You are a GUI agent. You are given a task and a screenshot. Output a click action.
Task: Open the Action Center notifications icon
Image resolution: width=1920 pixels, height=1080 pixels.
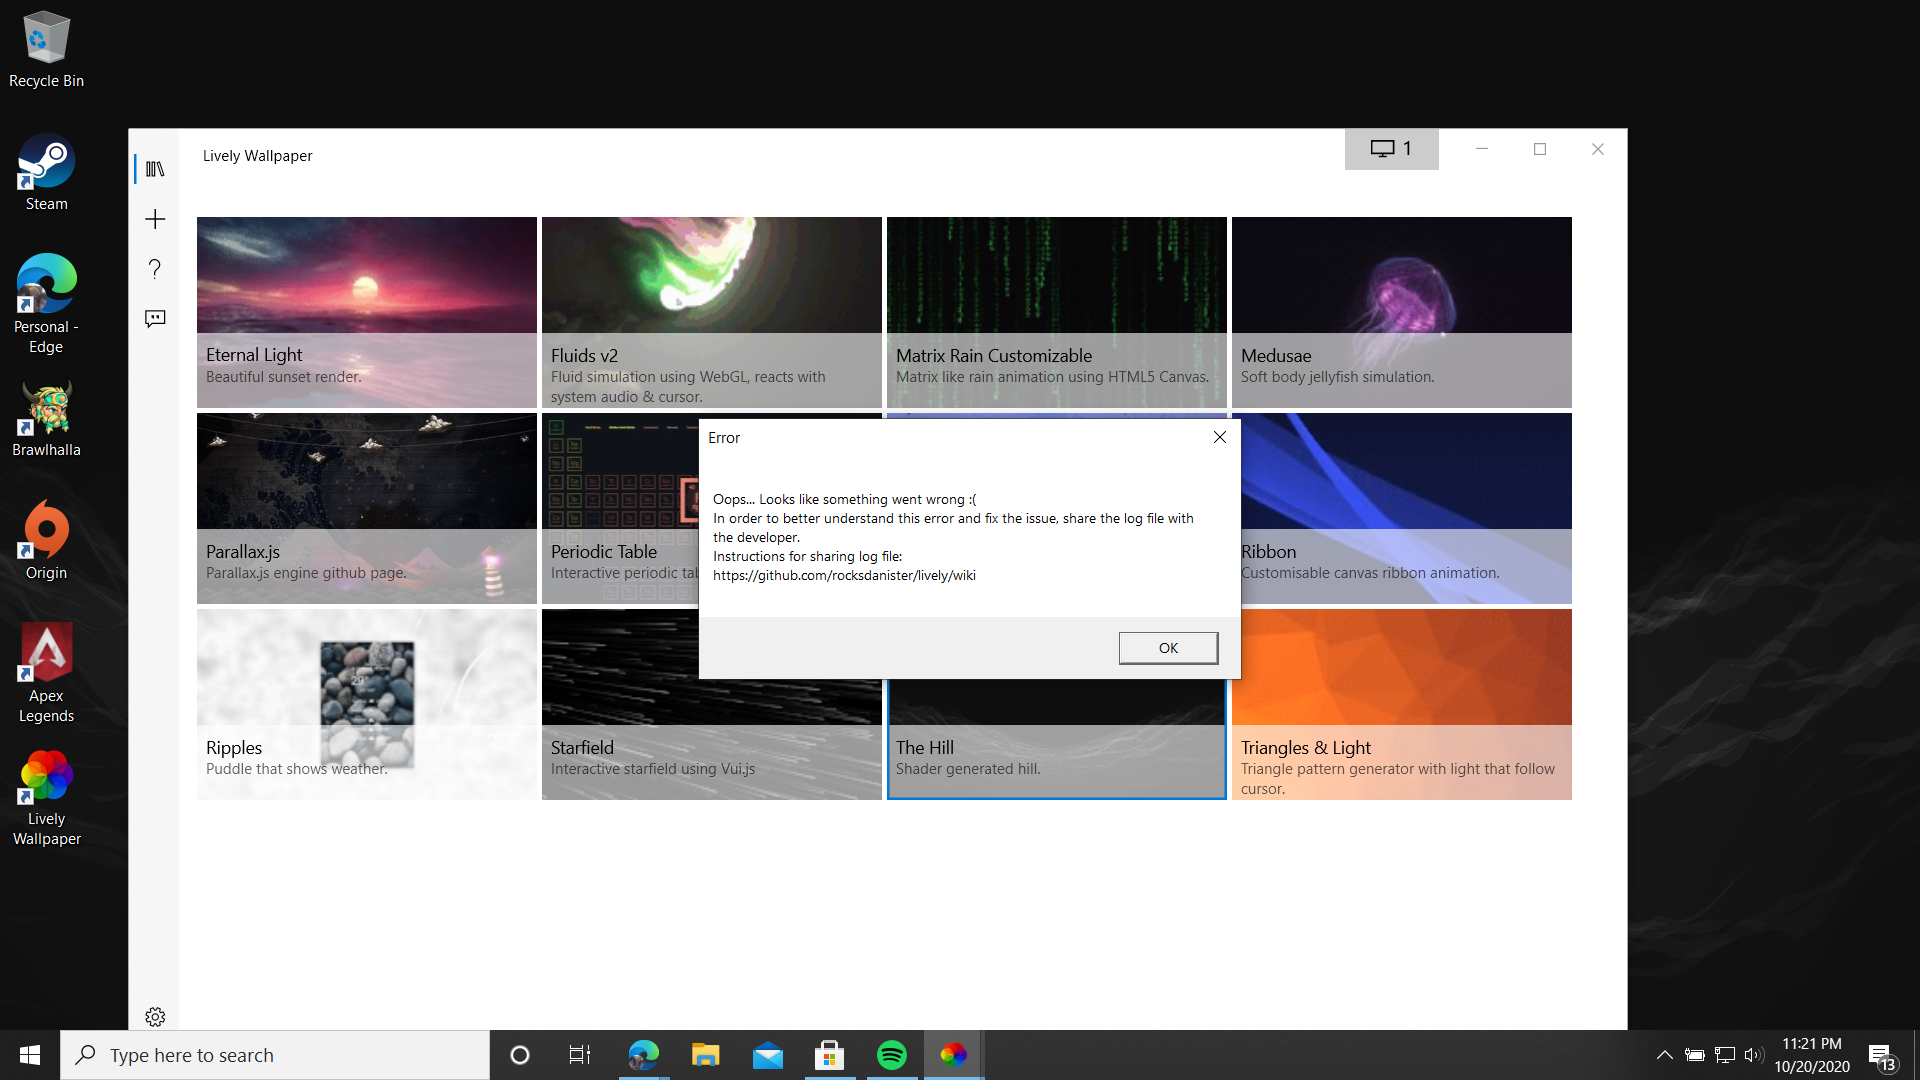1881,1055
